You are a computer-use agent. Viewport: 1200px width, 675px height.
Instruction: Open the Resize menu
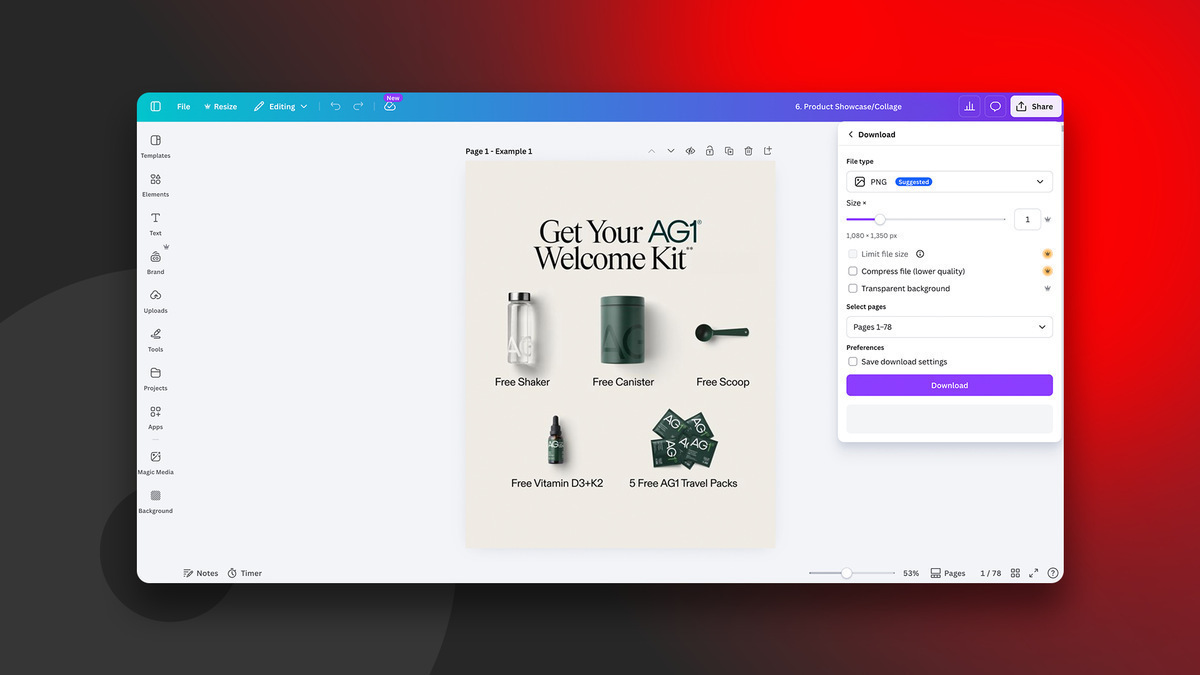(221, 106)
